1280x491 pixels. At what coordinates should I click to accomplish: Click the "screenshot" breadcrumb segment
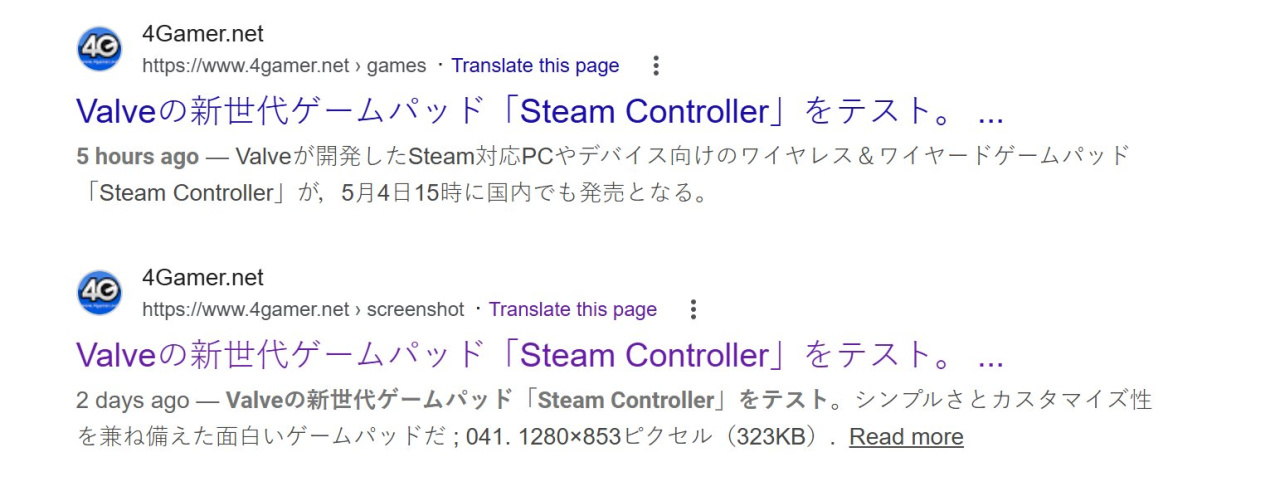[415, 310]
